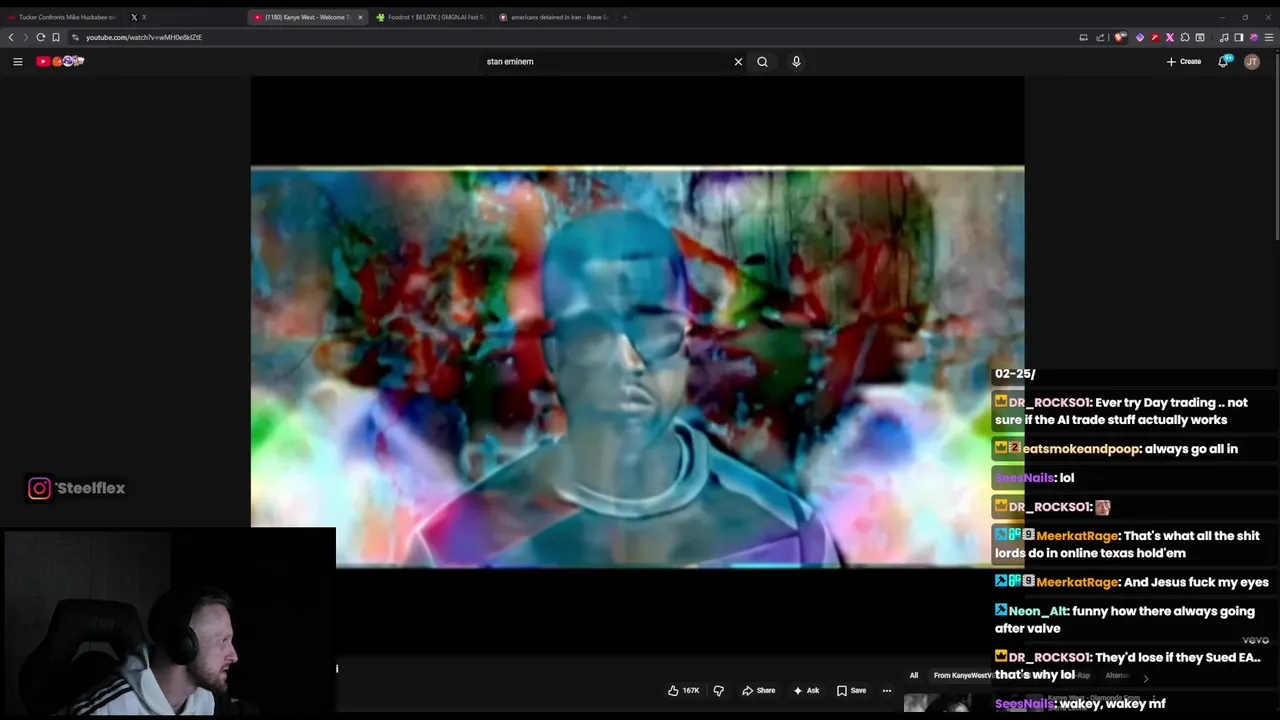Open the browser hamburger menu
1280x720 pixels.
(1269, 37)
